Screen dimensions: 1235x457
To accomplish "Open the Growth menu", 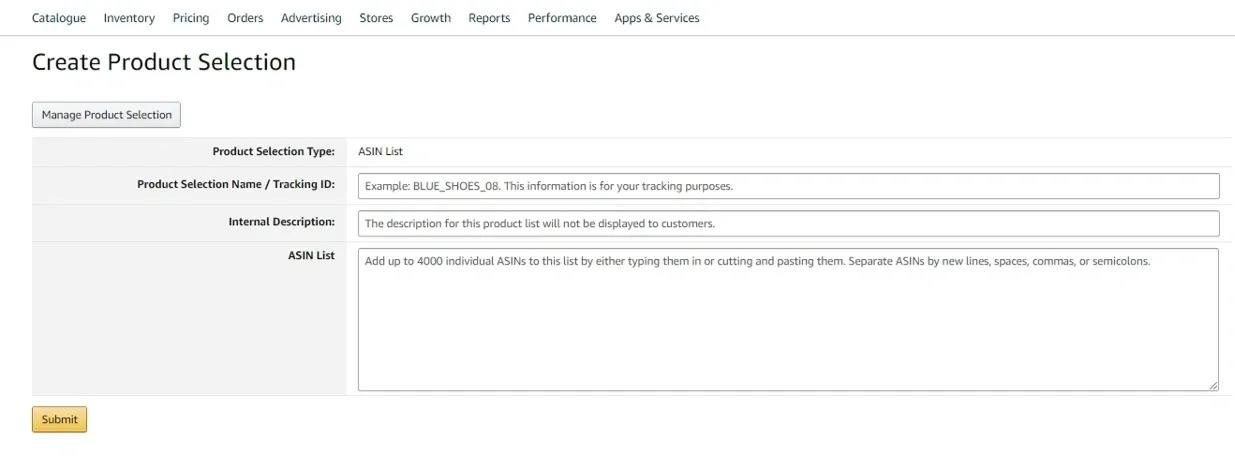I will point(431,18).
